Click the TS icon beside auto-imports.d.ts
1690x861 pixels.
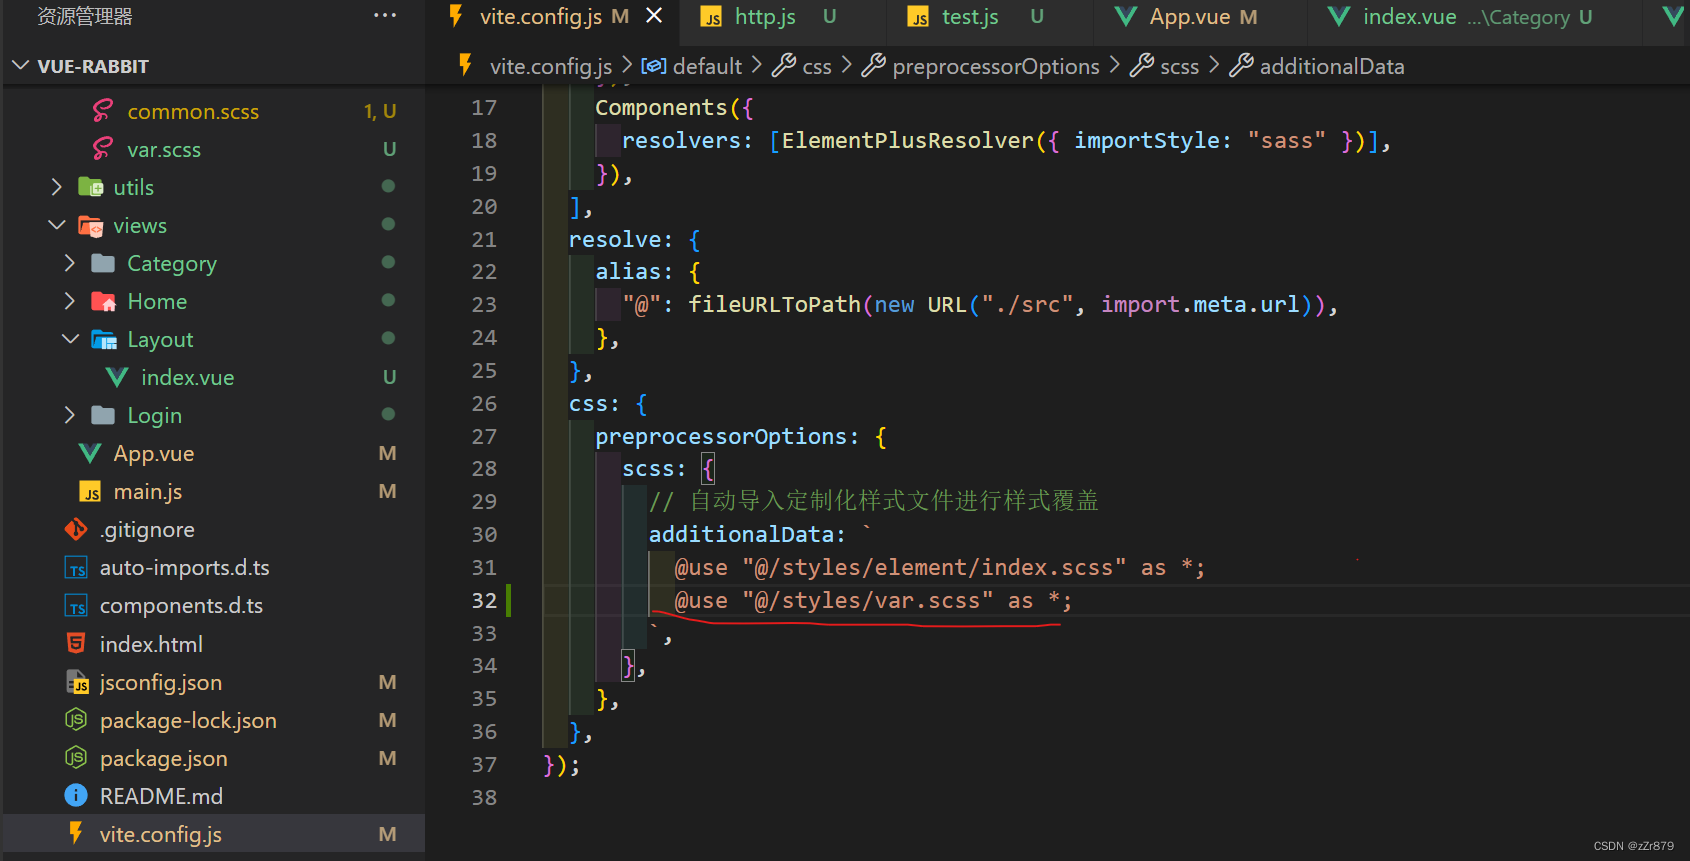(x=76, y=568)
